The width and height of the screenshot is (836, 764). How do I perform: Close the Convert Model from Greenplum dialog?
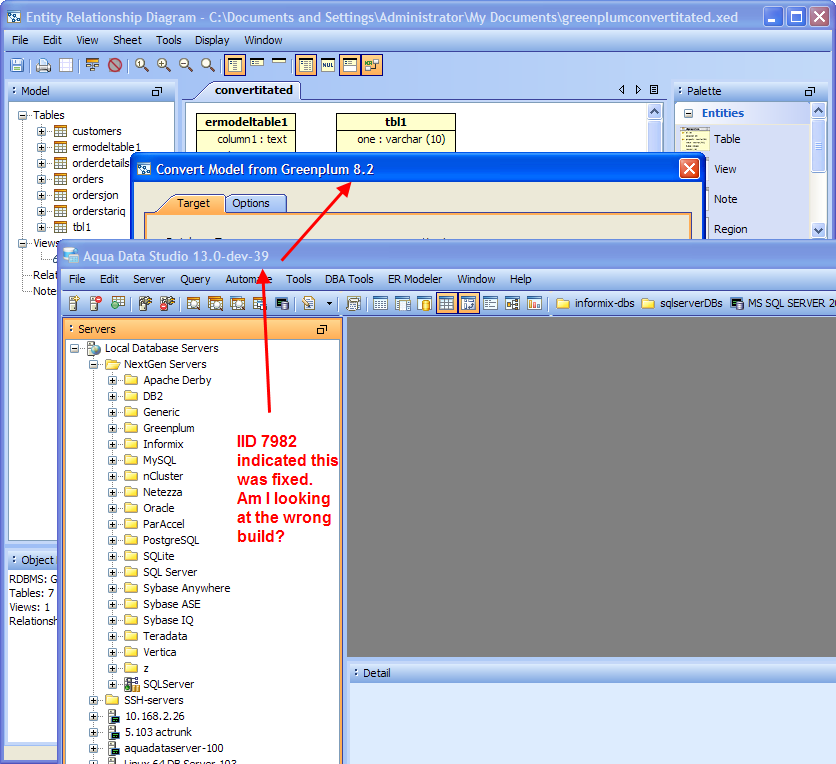(x=689, y=169)
